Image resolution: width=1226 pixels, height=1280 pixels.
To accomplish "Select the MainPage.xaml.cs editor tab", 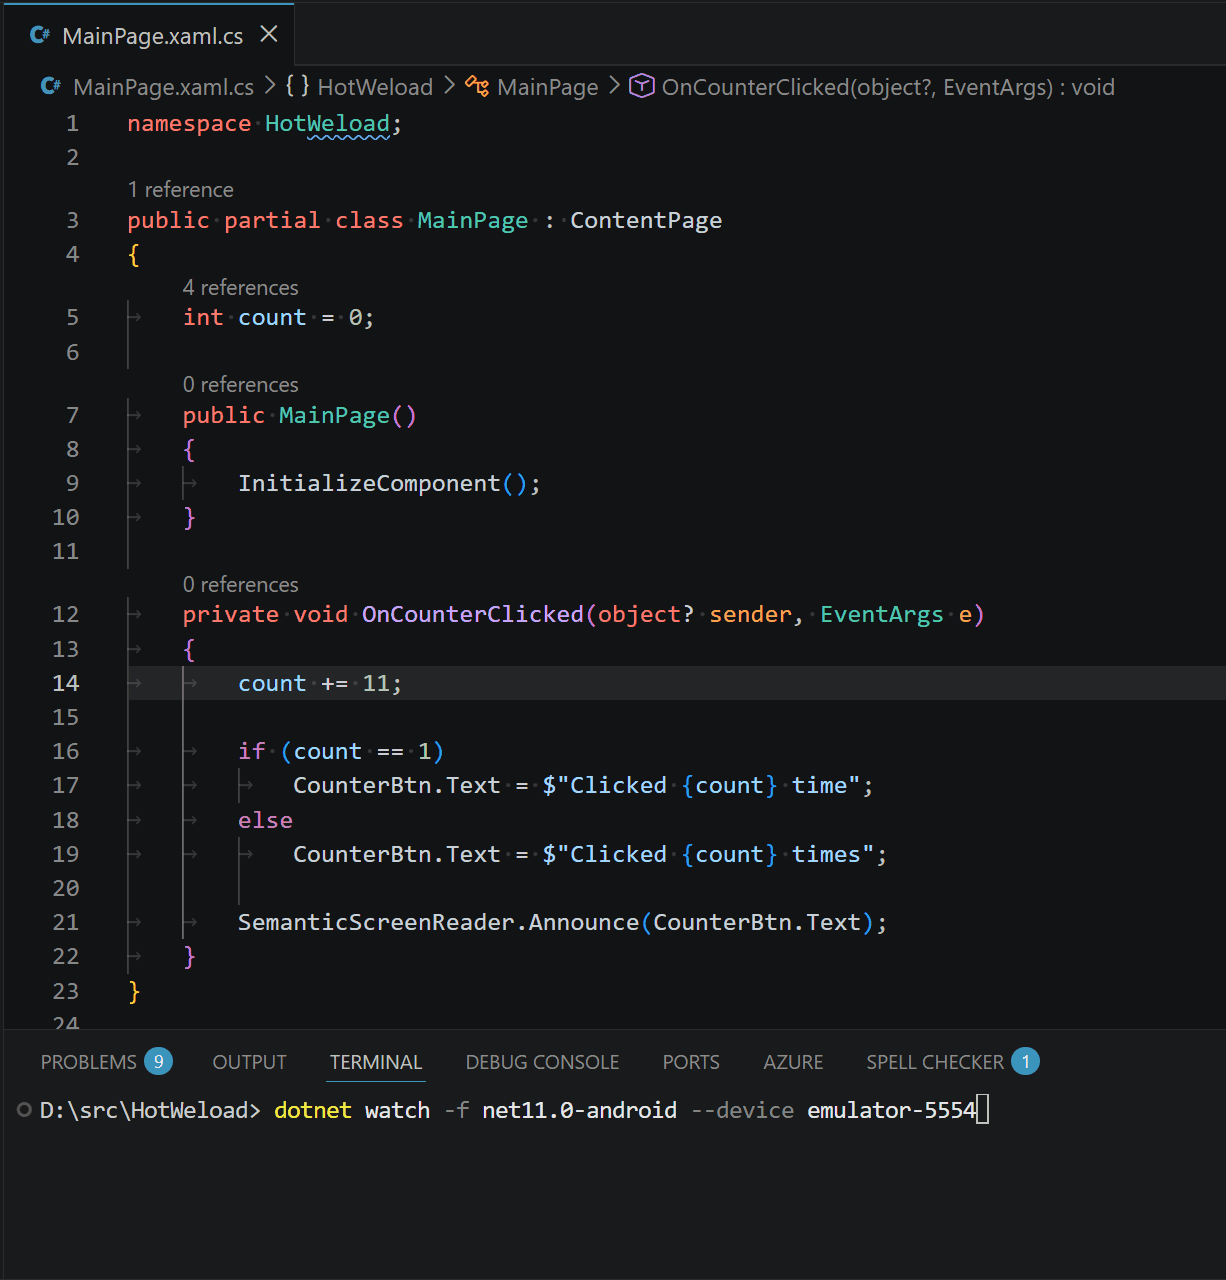I will (x=149, y=35).
